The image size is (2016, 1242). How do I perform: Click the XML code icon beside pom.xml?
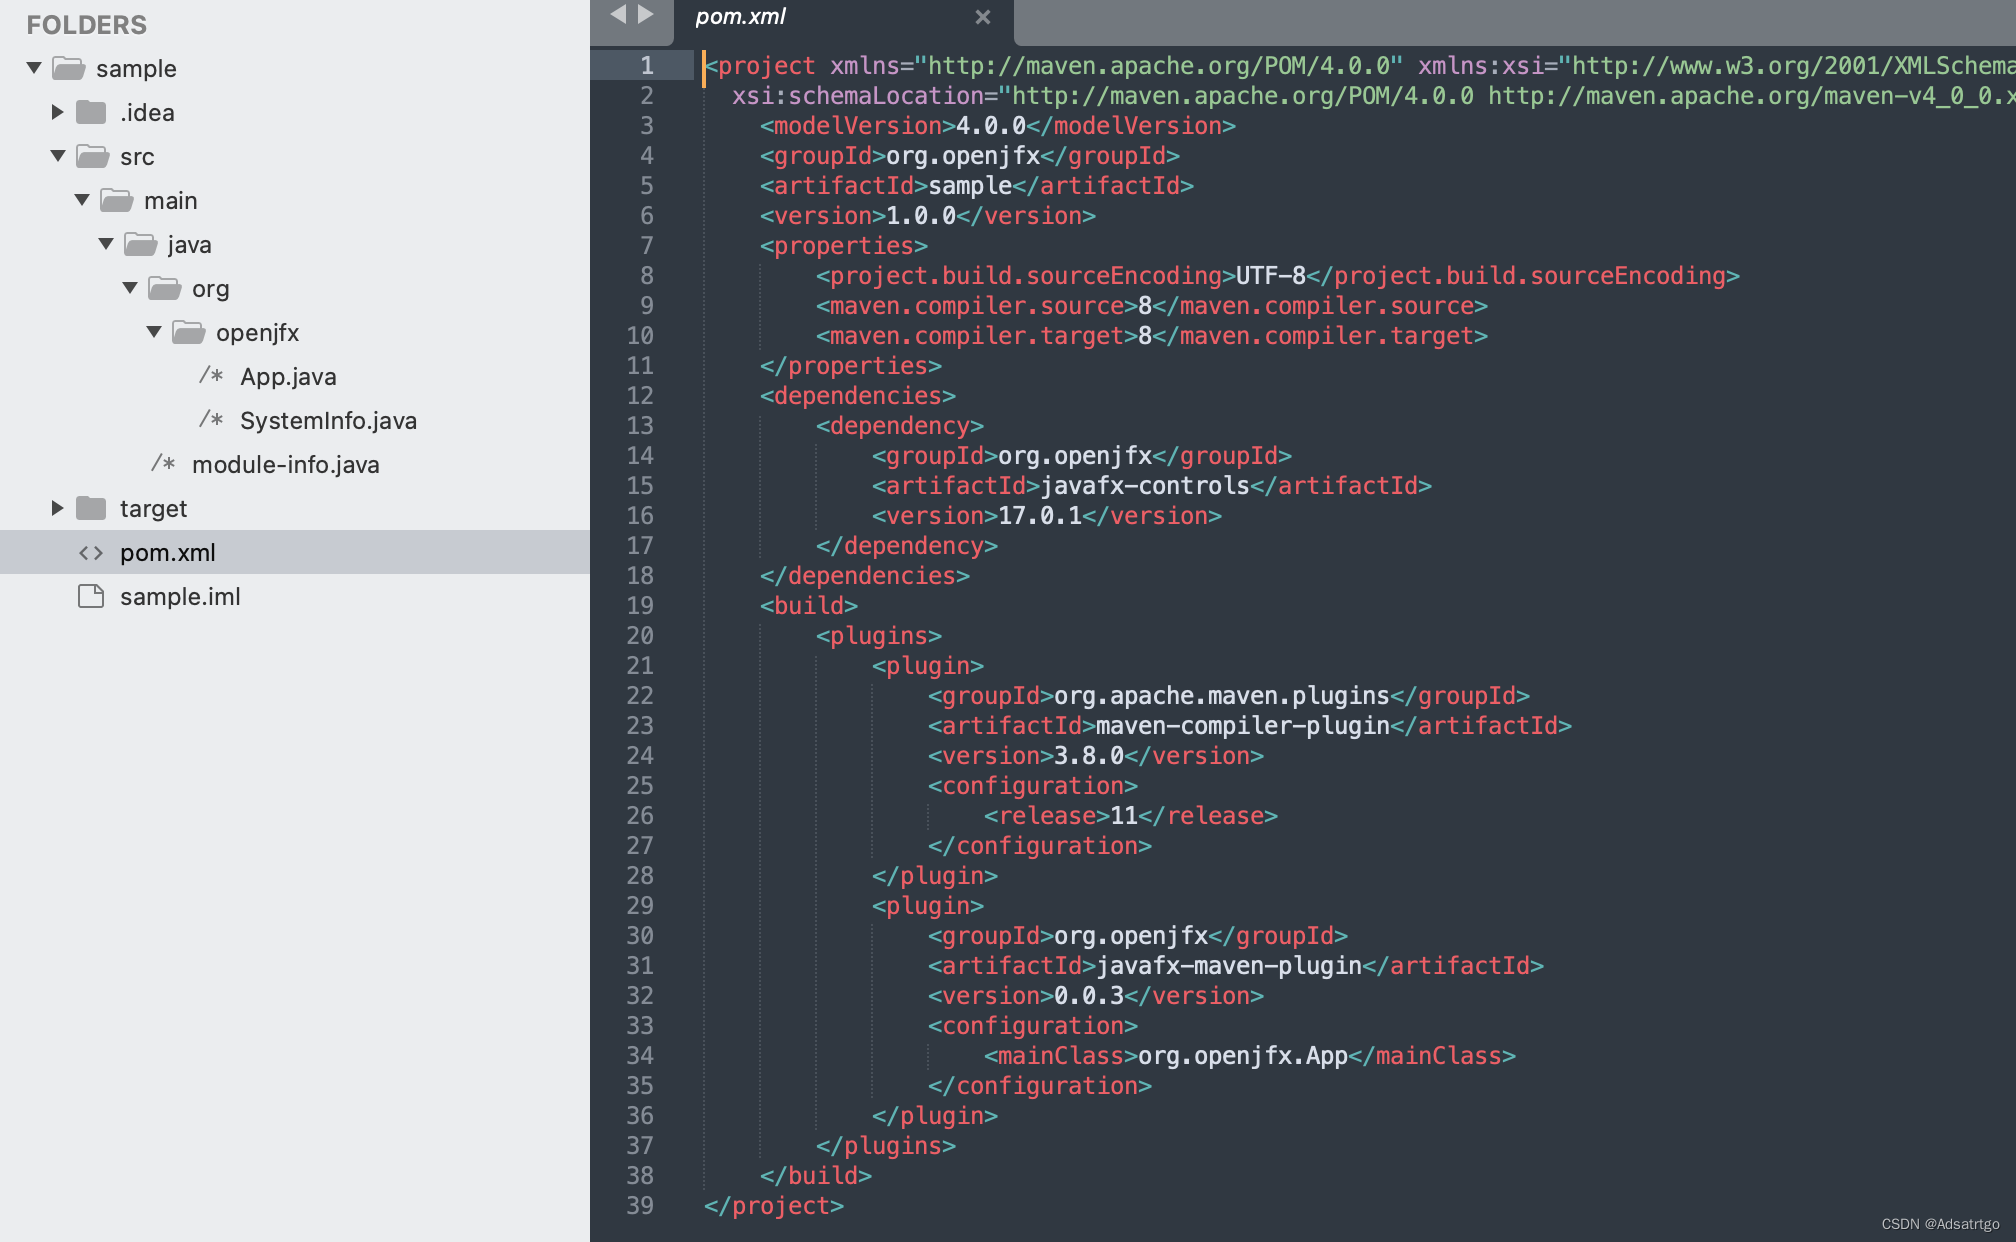click(91, 553)
